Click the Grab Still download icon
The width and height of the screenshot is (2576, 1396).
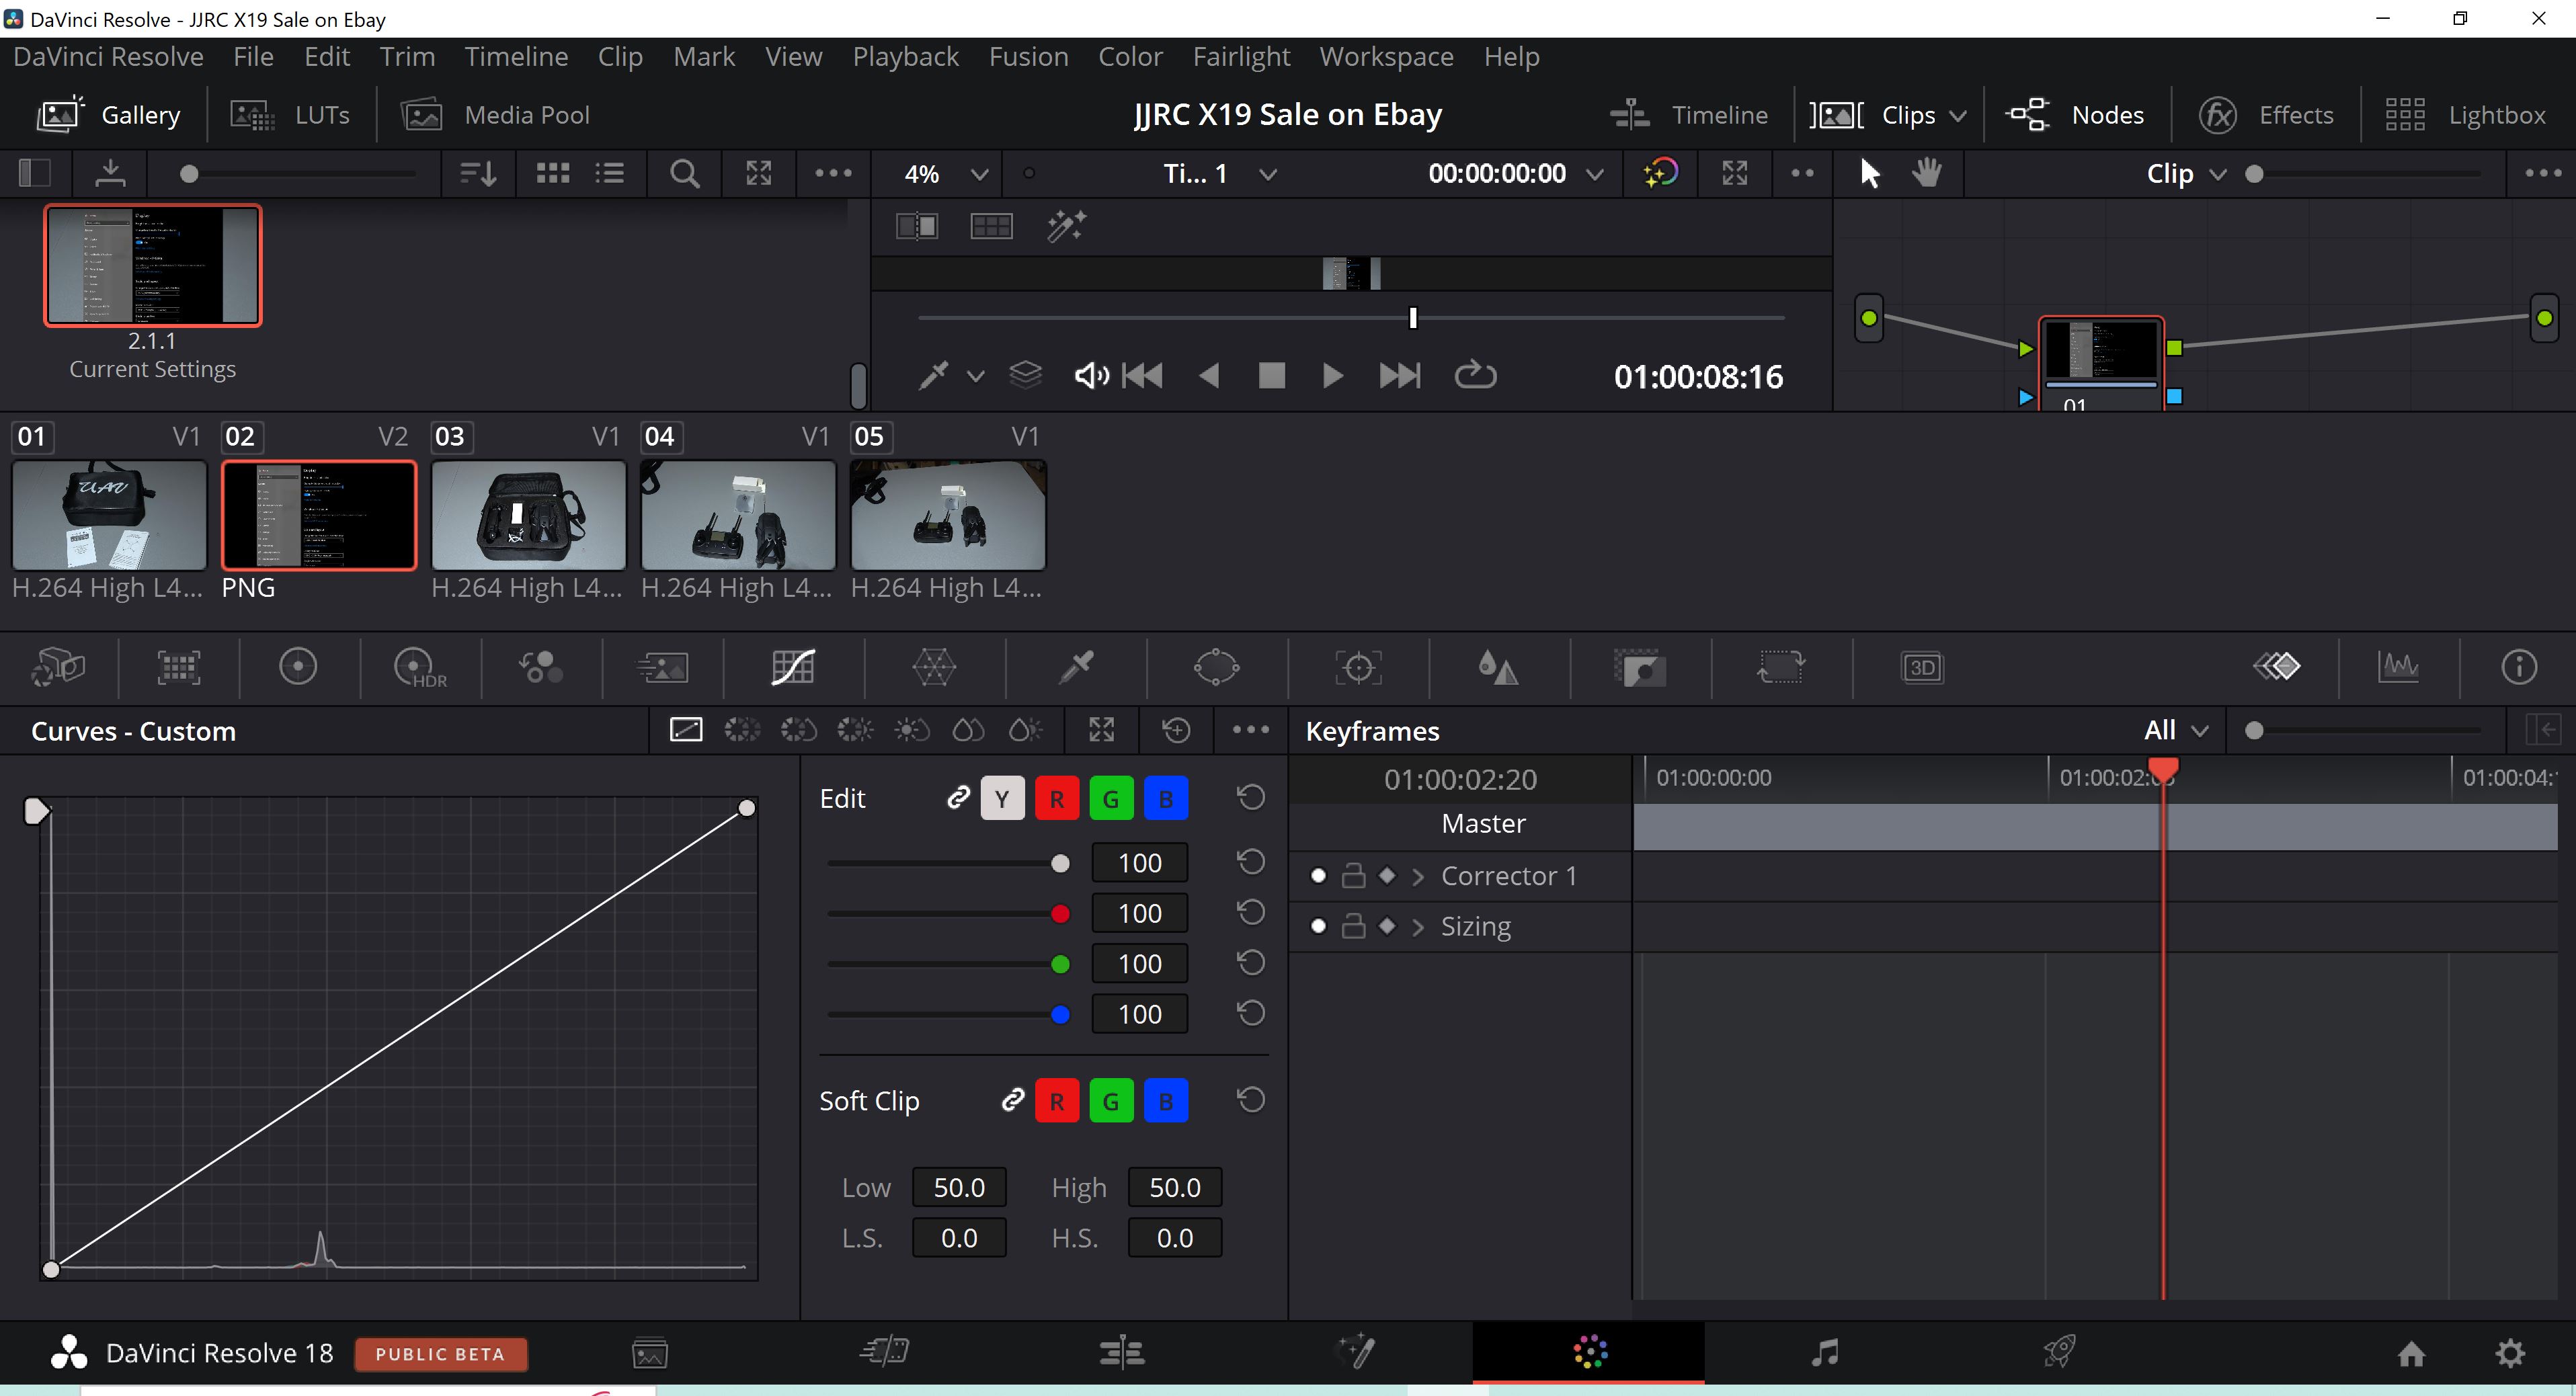pyautogui.click(x=110, y=173)
